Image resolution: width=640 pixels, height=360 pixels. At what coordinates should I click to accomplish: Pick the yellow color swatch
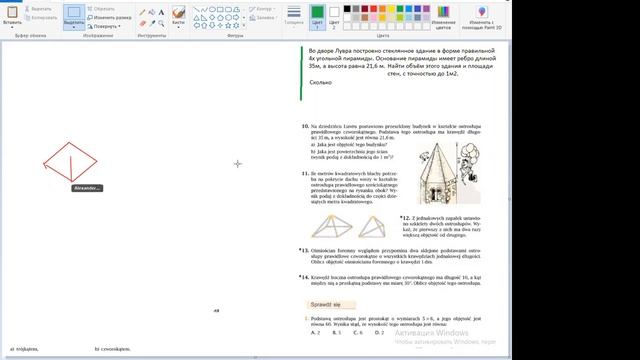click(x=391, y=9)
